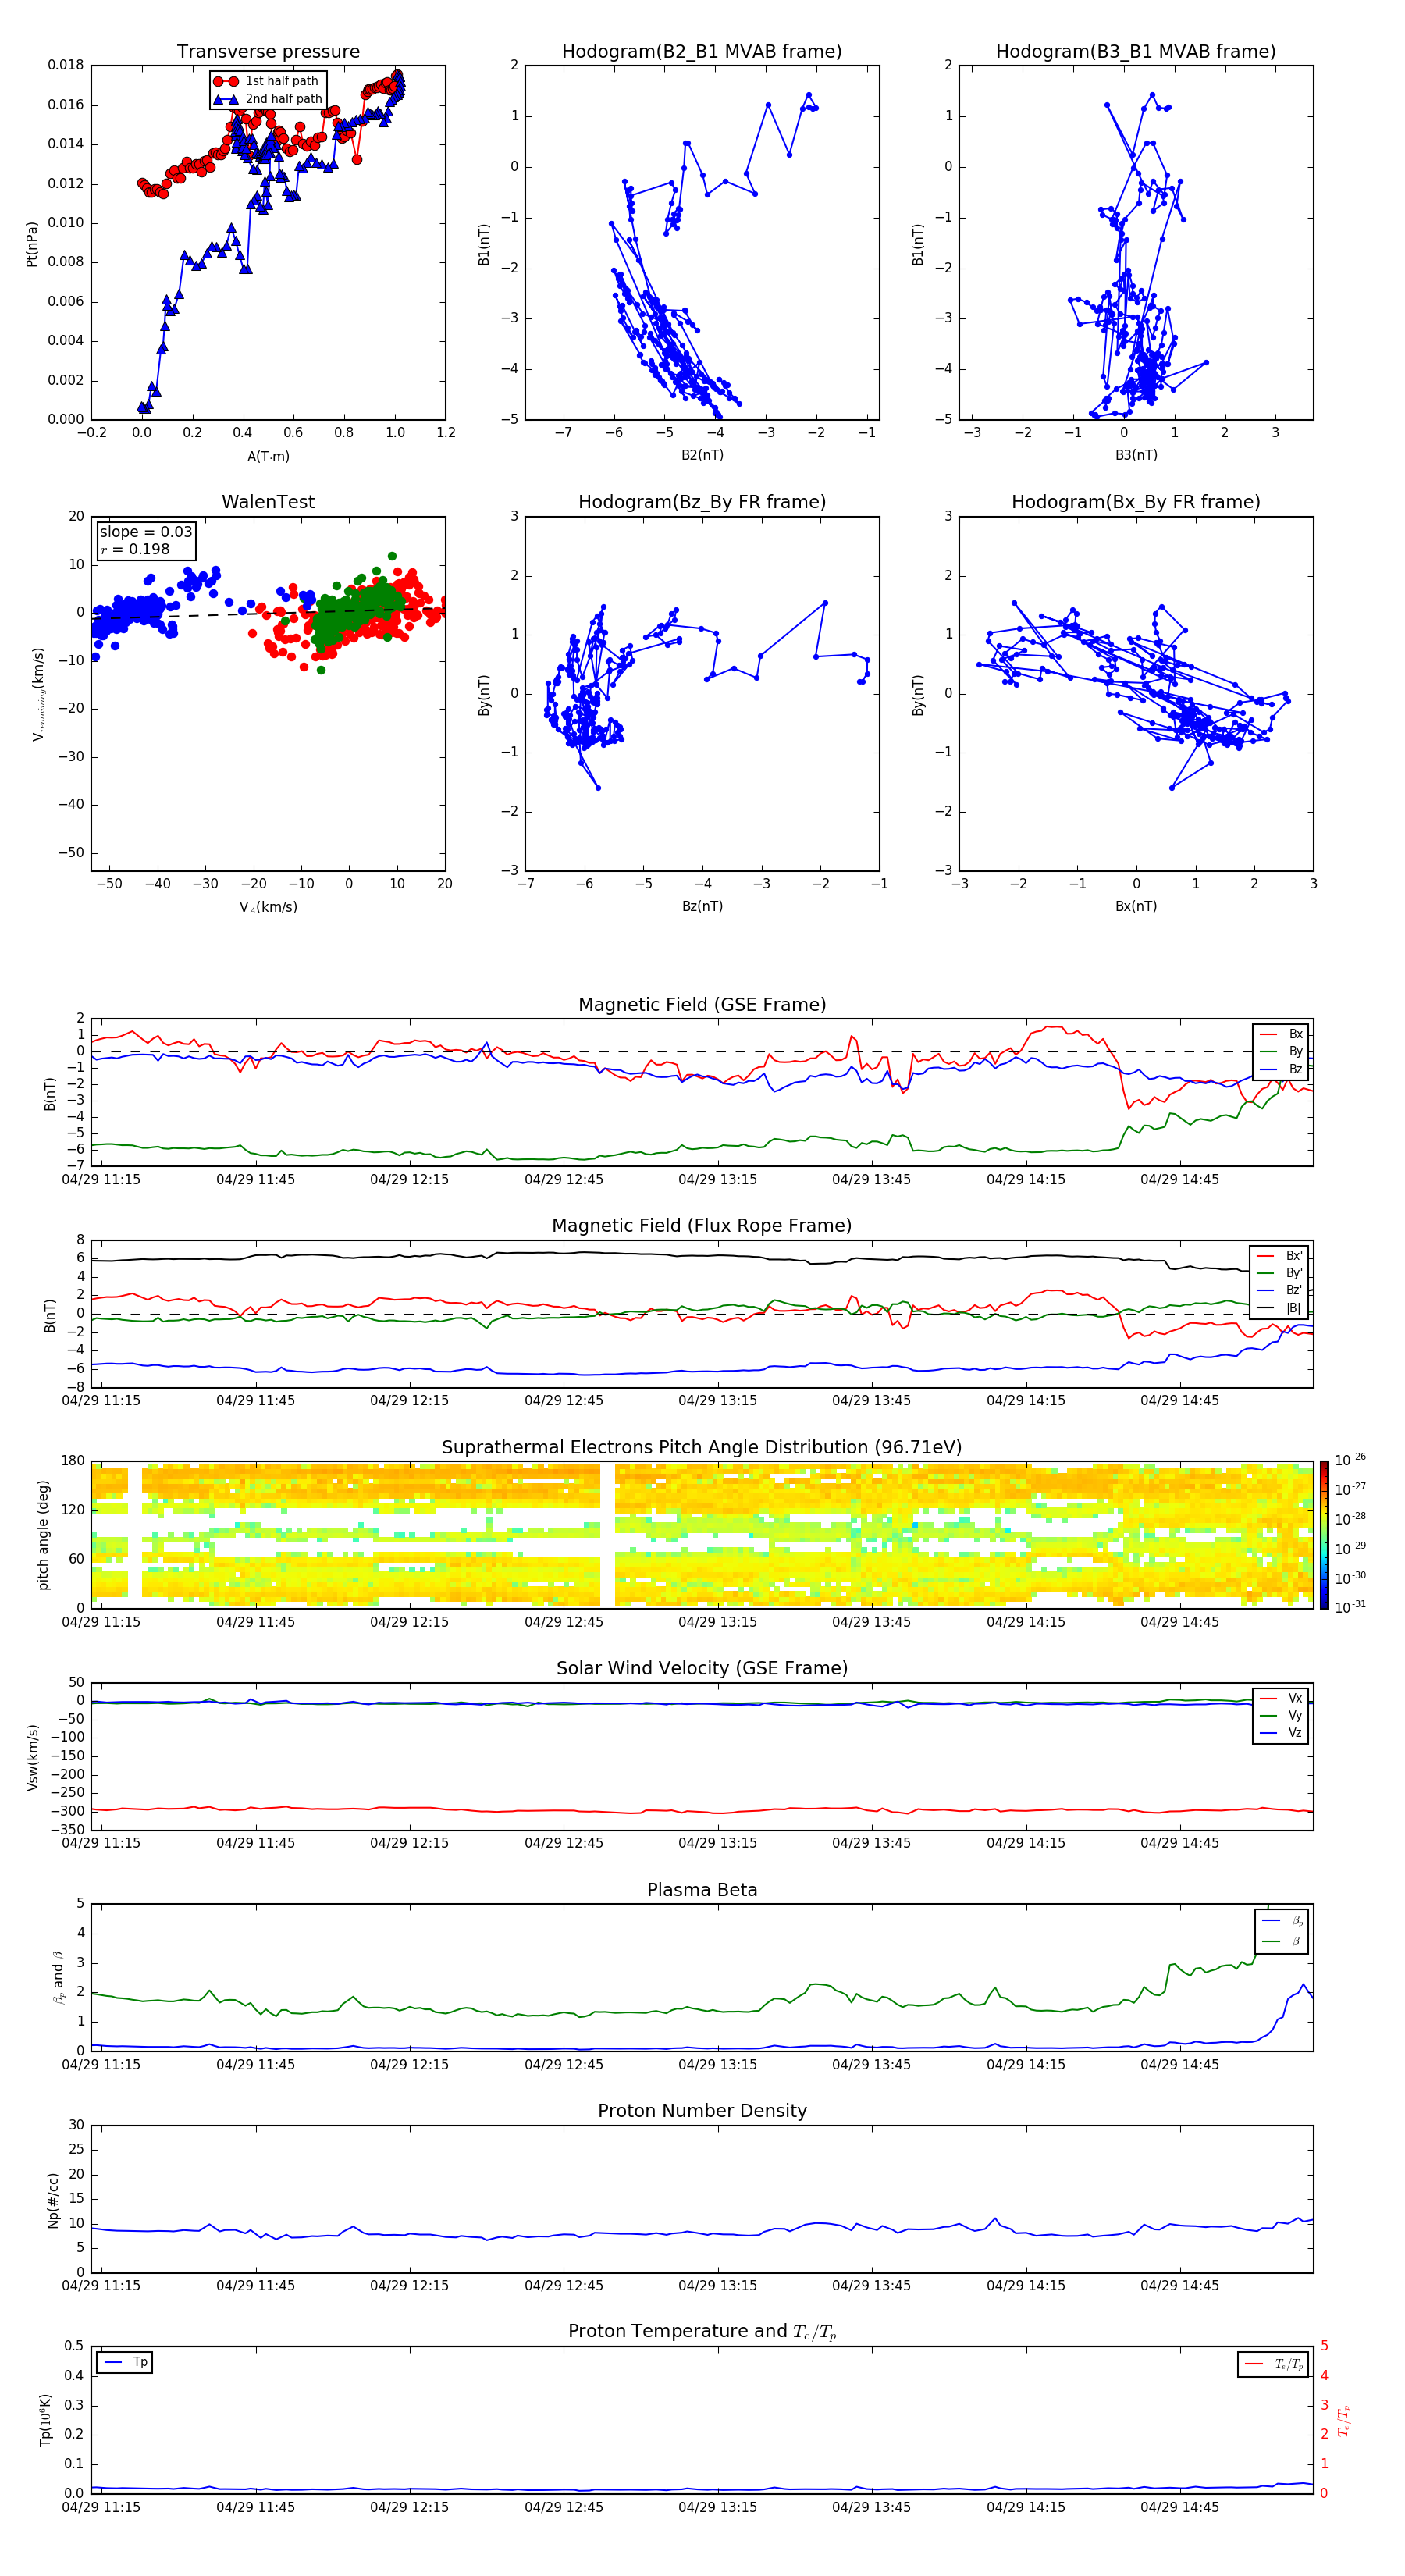Select the "Bx" entry in GSE legend

pyautogui.click(x=1281, y=1034)
